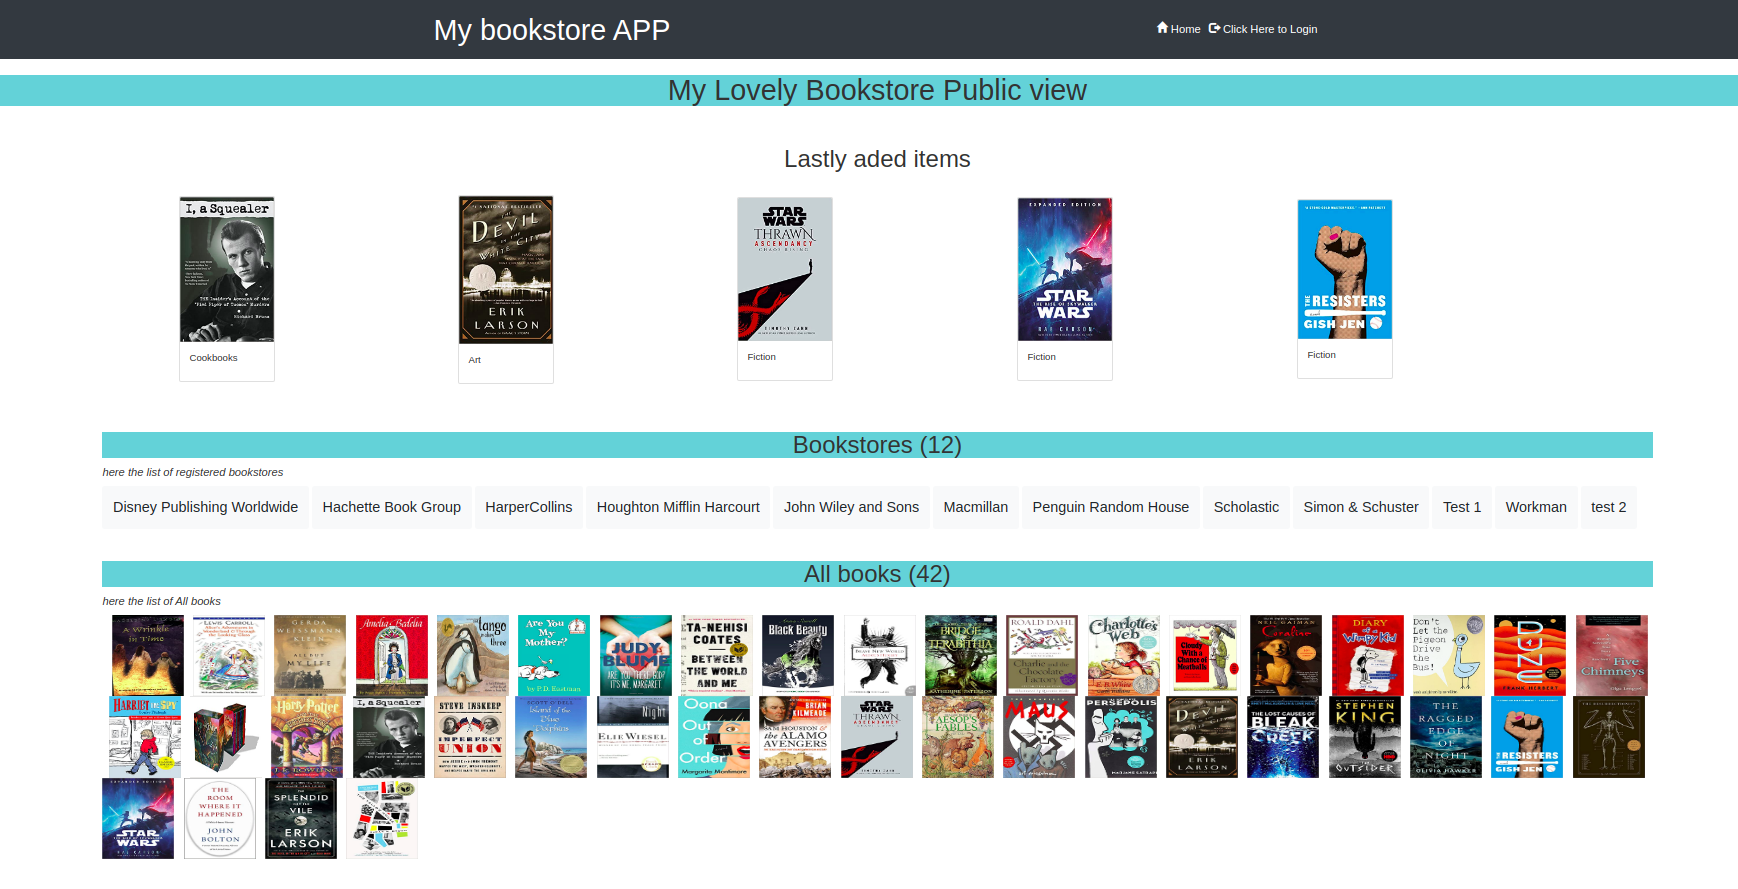1738x889 pixels.
Task: Open the 'Oona Out of Order' cover
Action: click(714, 737)
